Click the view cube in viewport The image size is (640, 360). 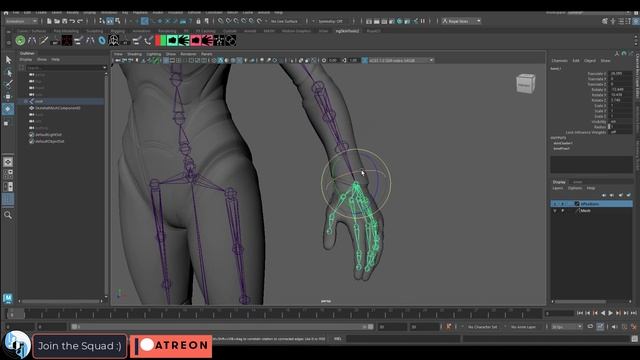[525, 83]
